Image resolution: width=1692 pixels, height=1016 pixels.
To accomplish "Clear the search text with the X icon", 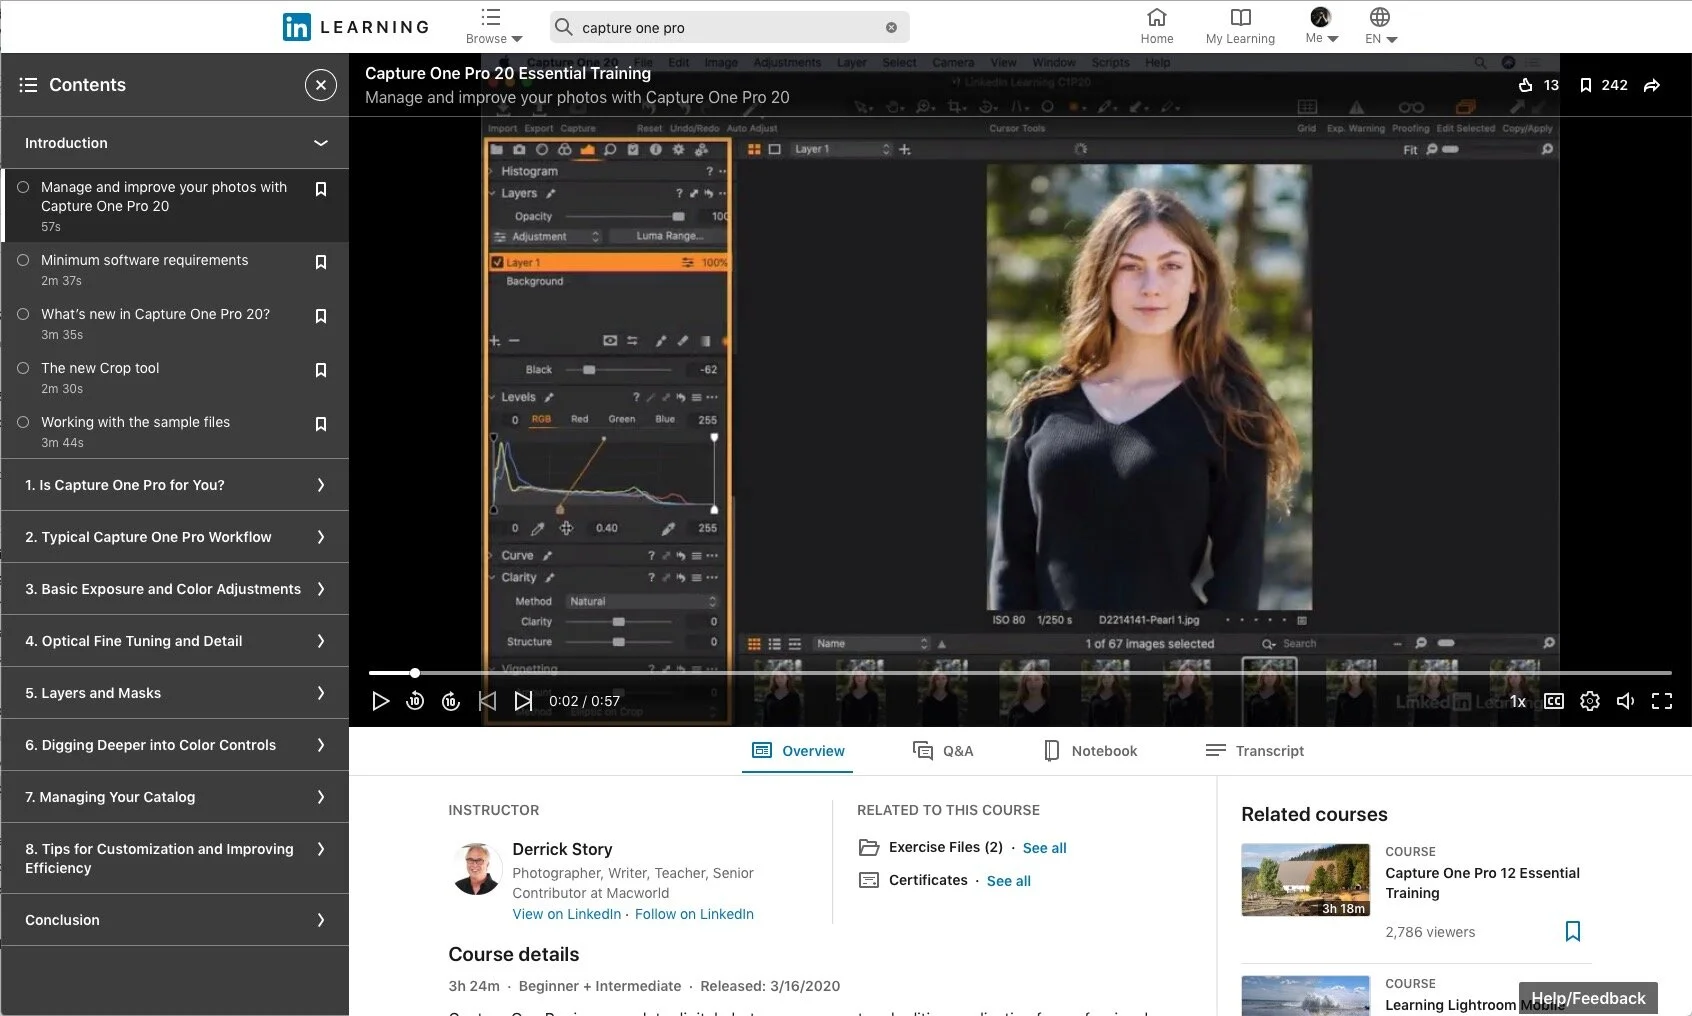I will tap(891, 27).
